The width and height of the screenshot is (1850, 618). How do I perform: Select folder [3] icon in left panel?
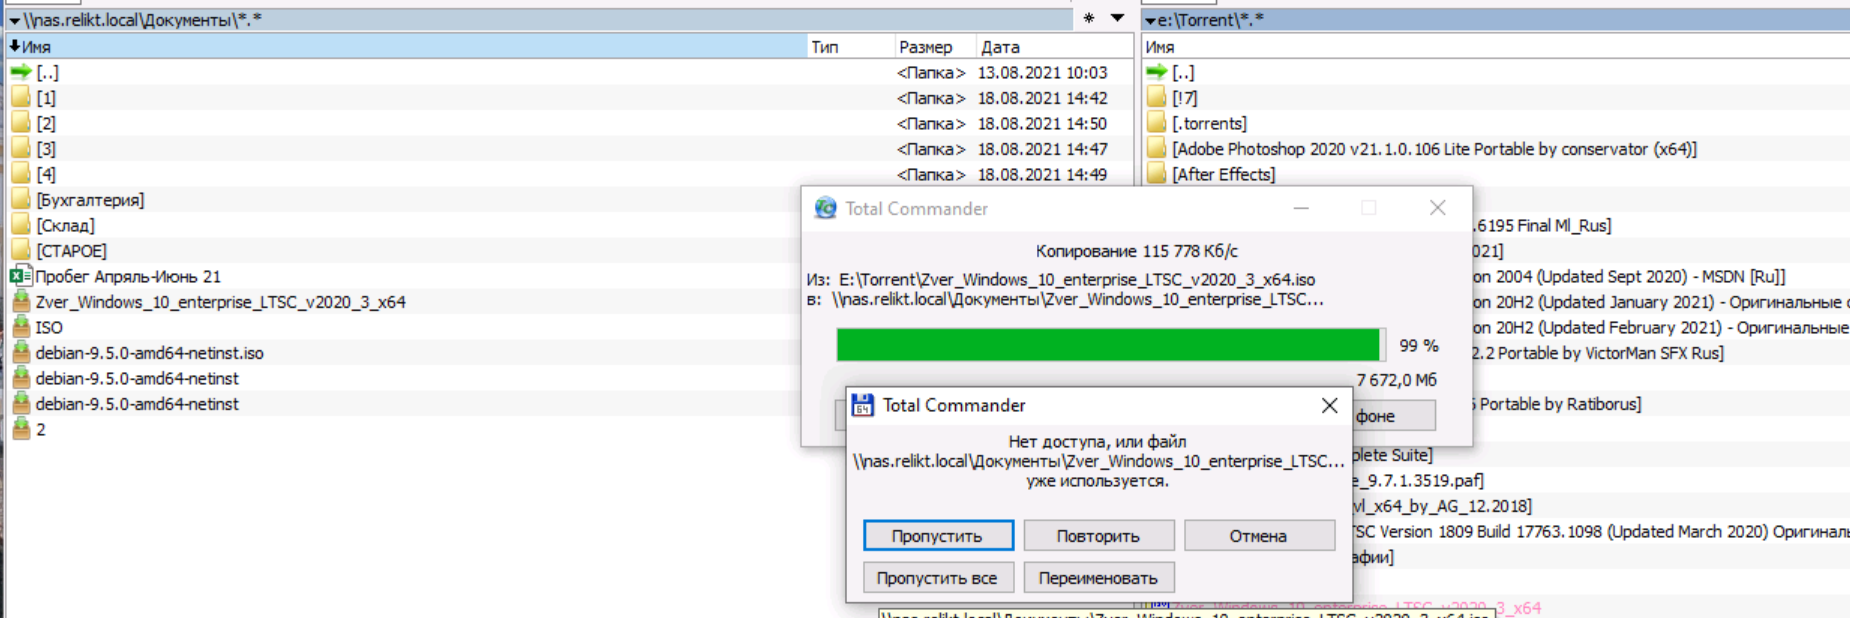pyautogui.click(x=21, y=148)
